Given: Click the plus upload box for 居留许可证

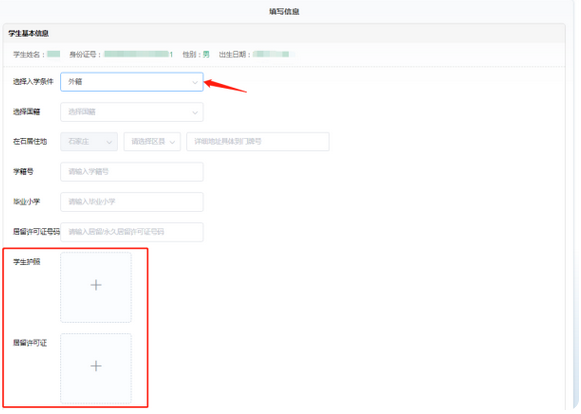Looking at the screenshot, I should [x=96, y=368].
